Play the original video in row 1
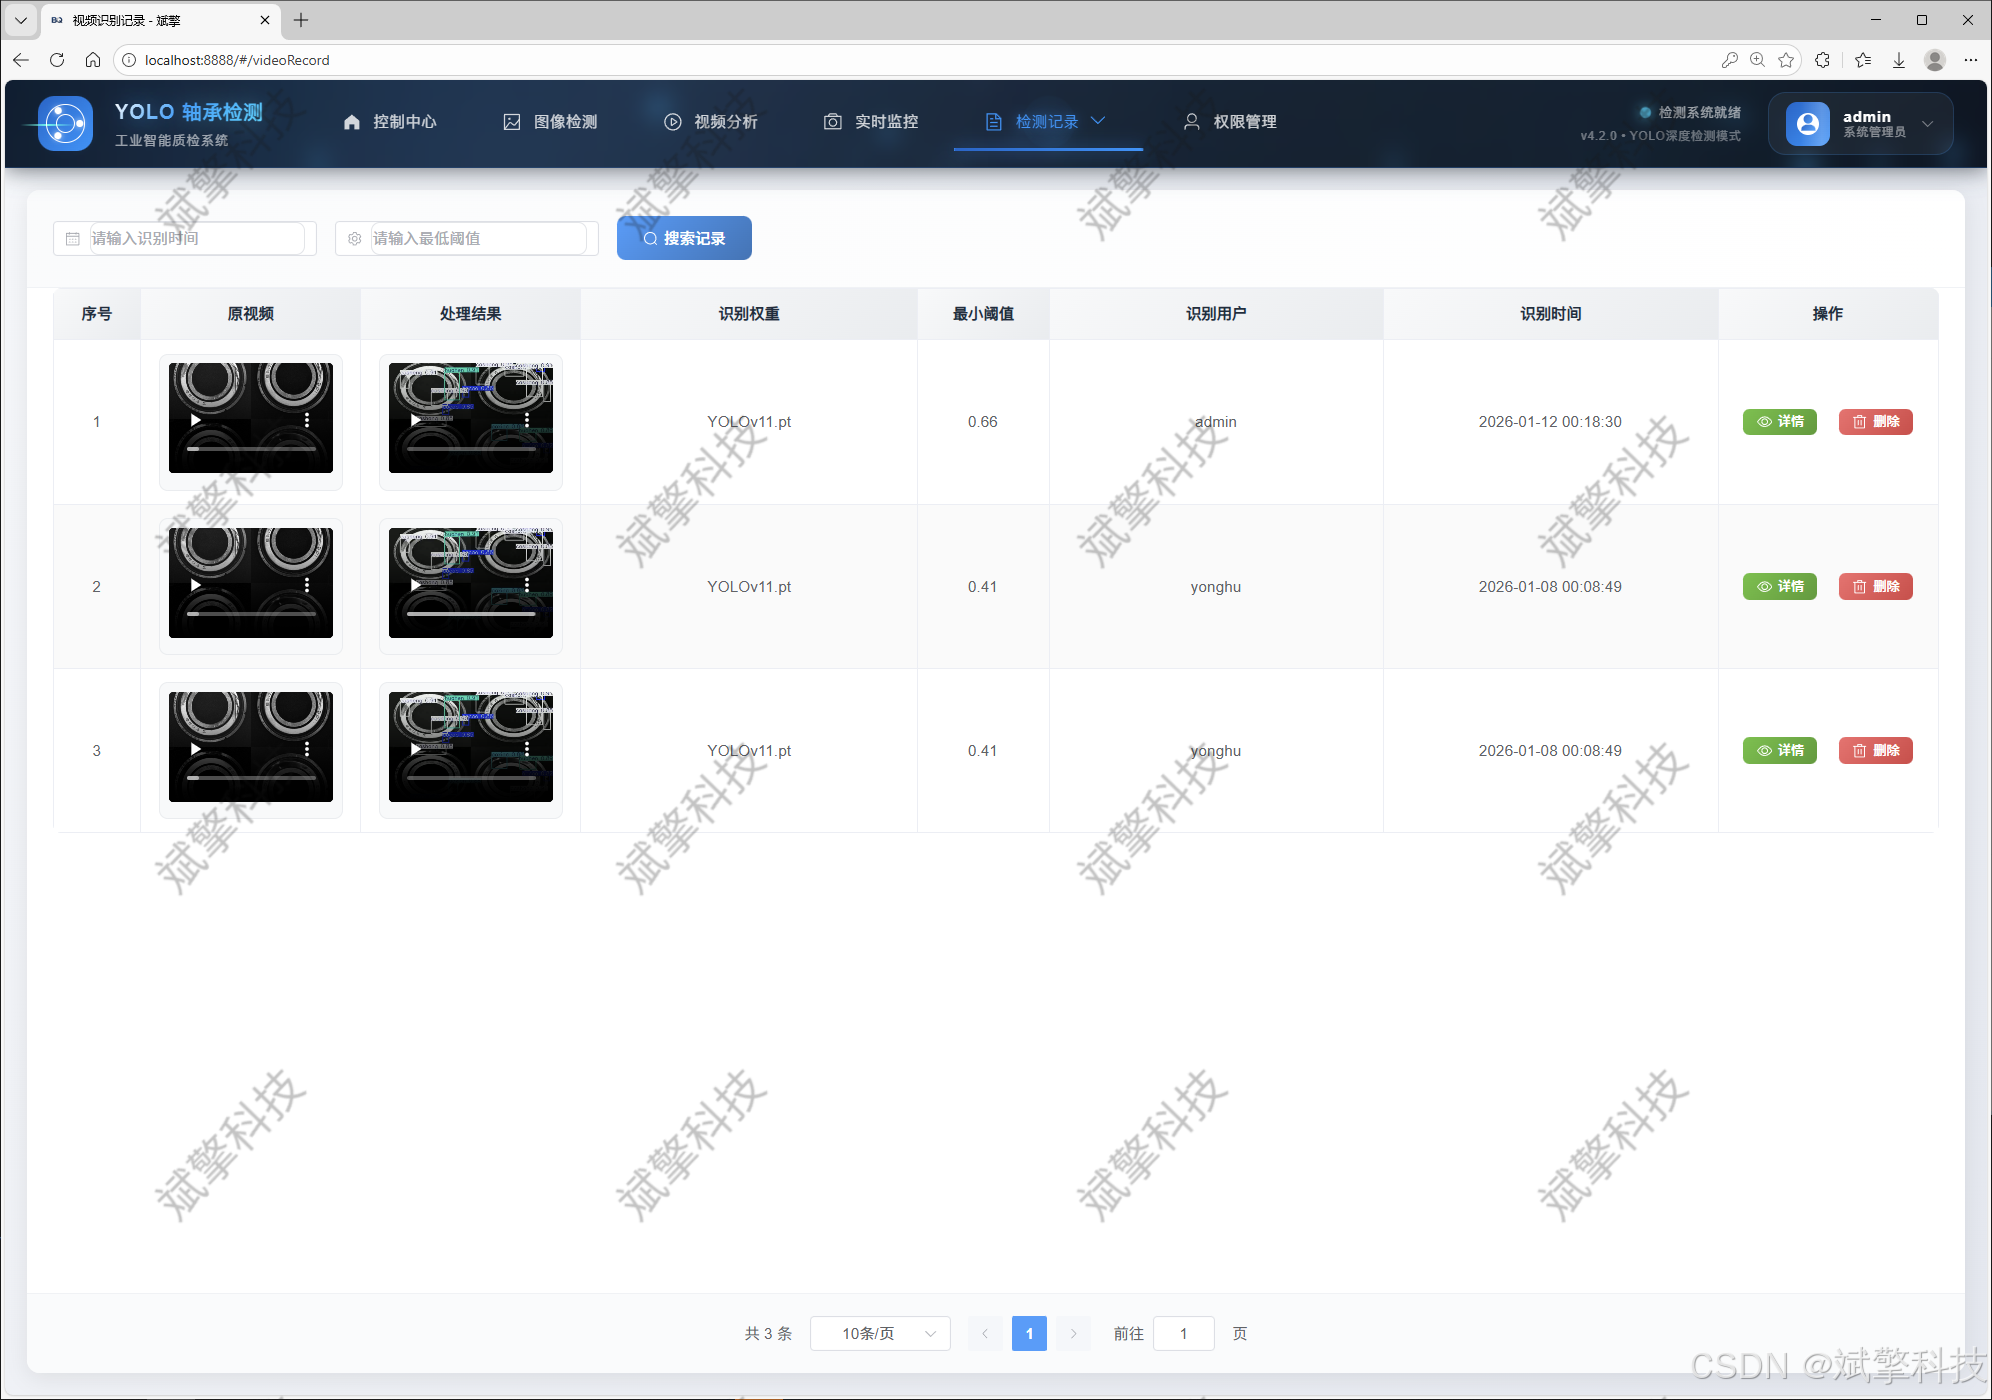 pyautogui.click(x=196, y=420)
